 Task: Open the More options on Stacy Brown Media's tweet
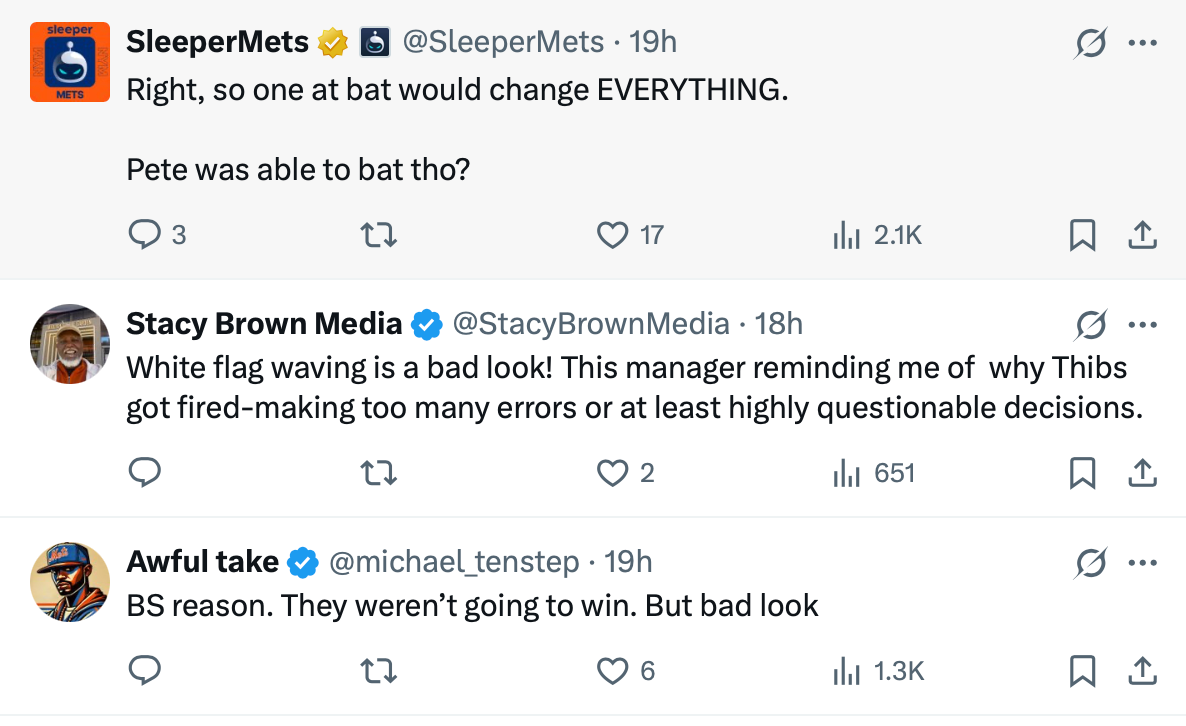(1142, 325)
